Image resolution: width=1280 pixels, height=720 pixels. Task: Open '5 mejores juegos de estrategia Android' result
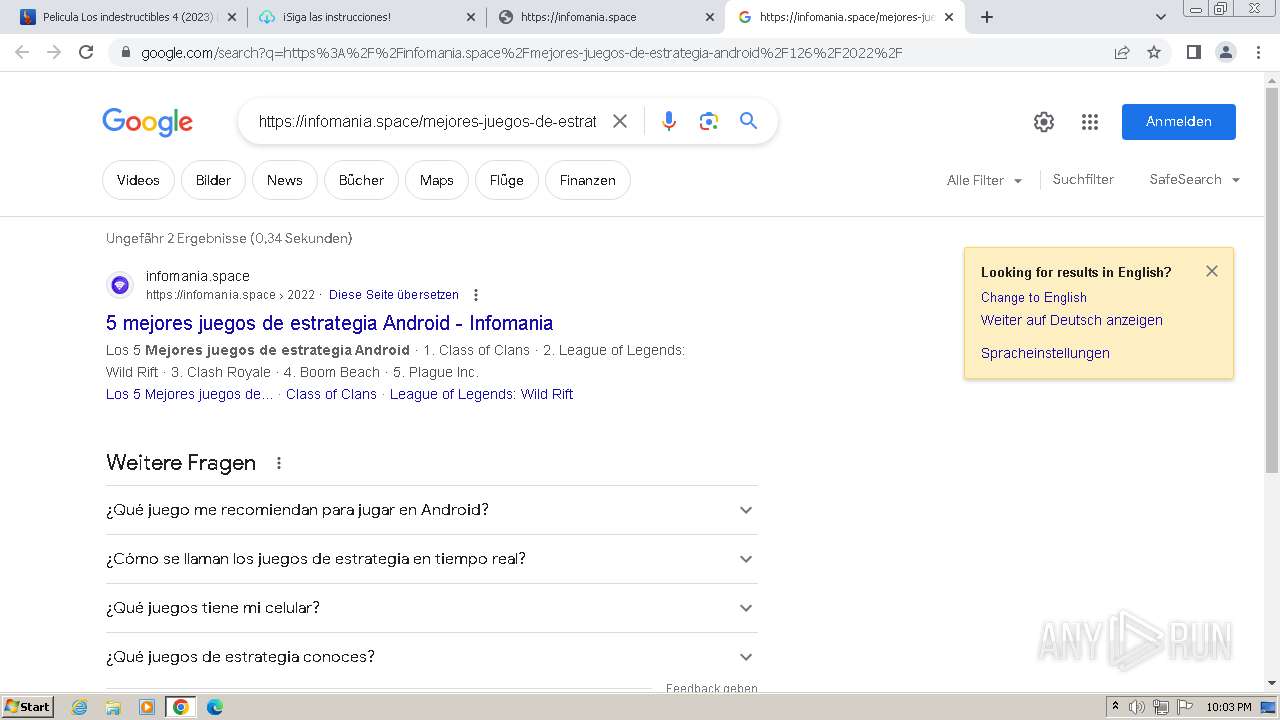click(x=329, y=323)
